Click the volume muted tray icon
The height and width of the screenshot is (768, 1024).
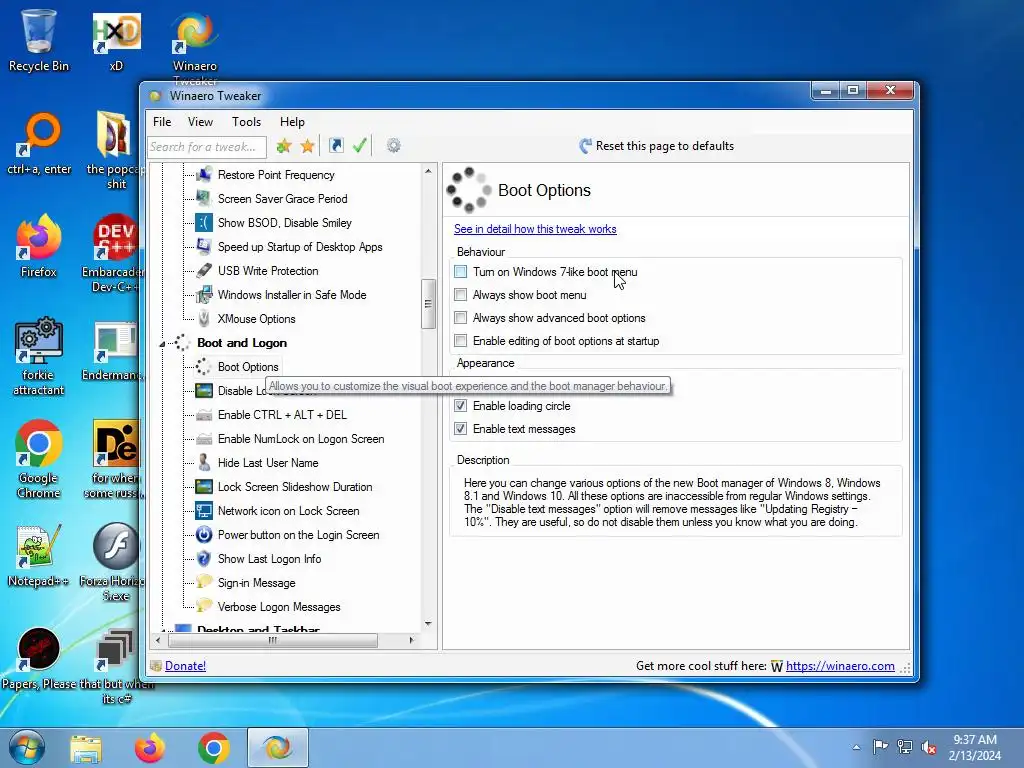coord(929,746)
